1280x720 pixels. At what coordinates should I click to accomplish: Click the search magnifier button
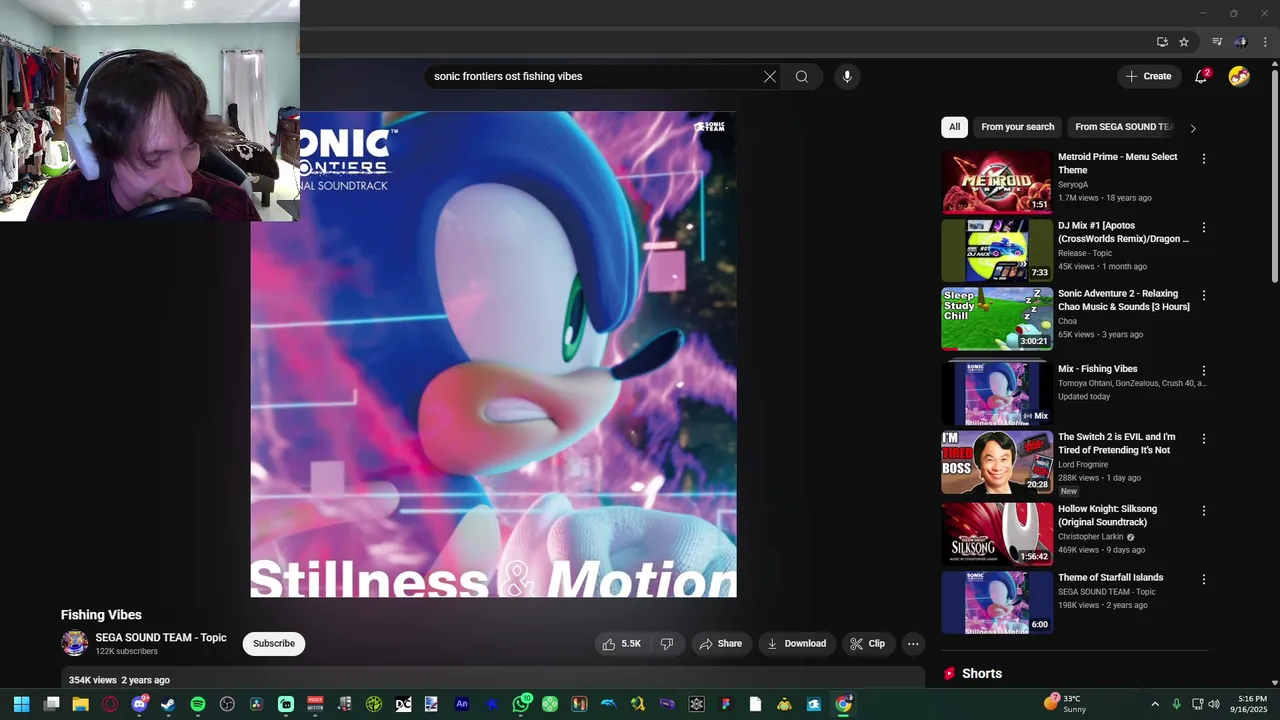click(x=802, y=76)
